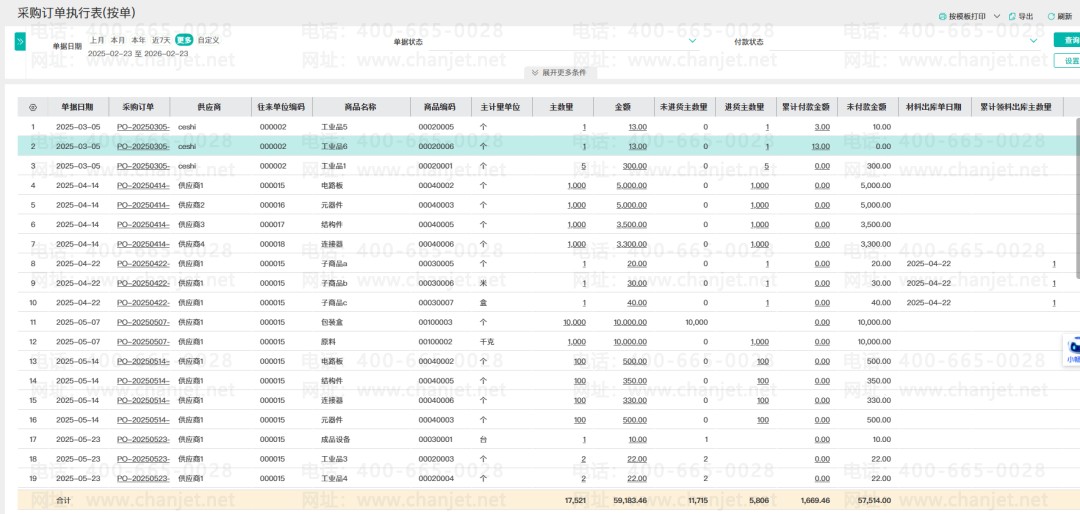
Task: Click the 更多 date range pill
Action: 184,40
